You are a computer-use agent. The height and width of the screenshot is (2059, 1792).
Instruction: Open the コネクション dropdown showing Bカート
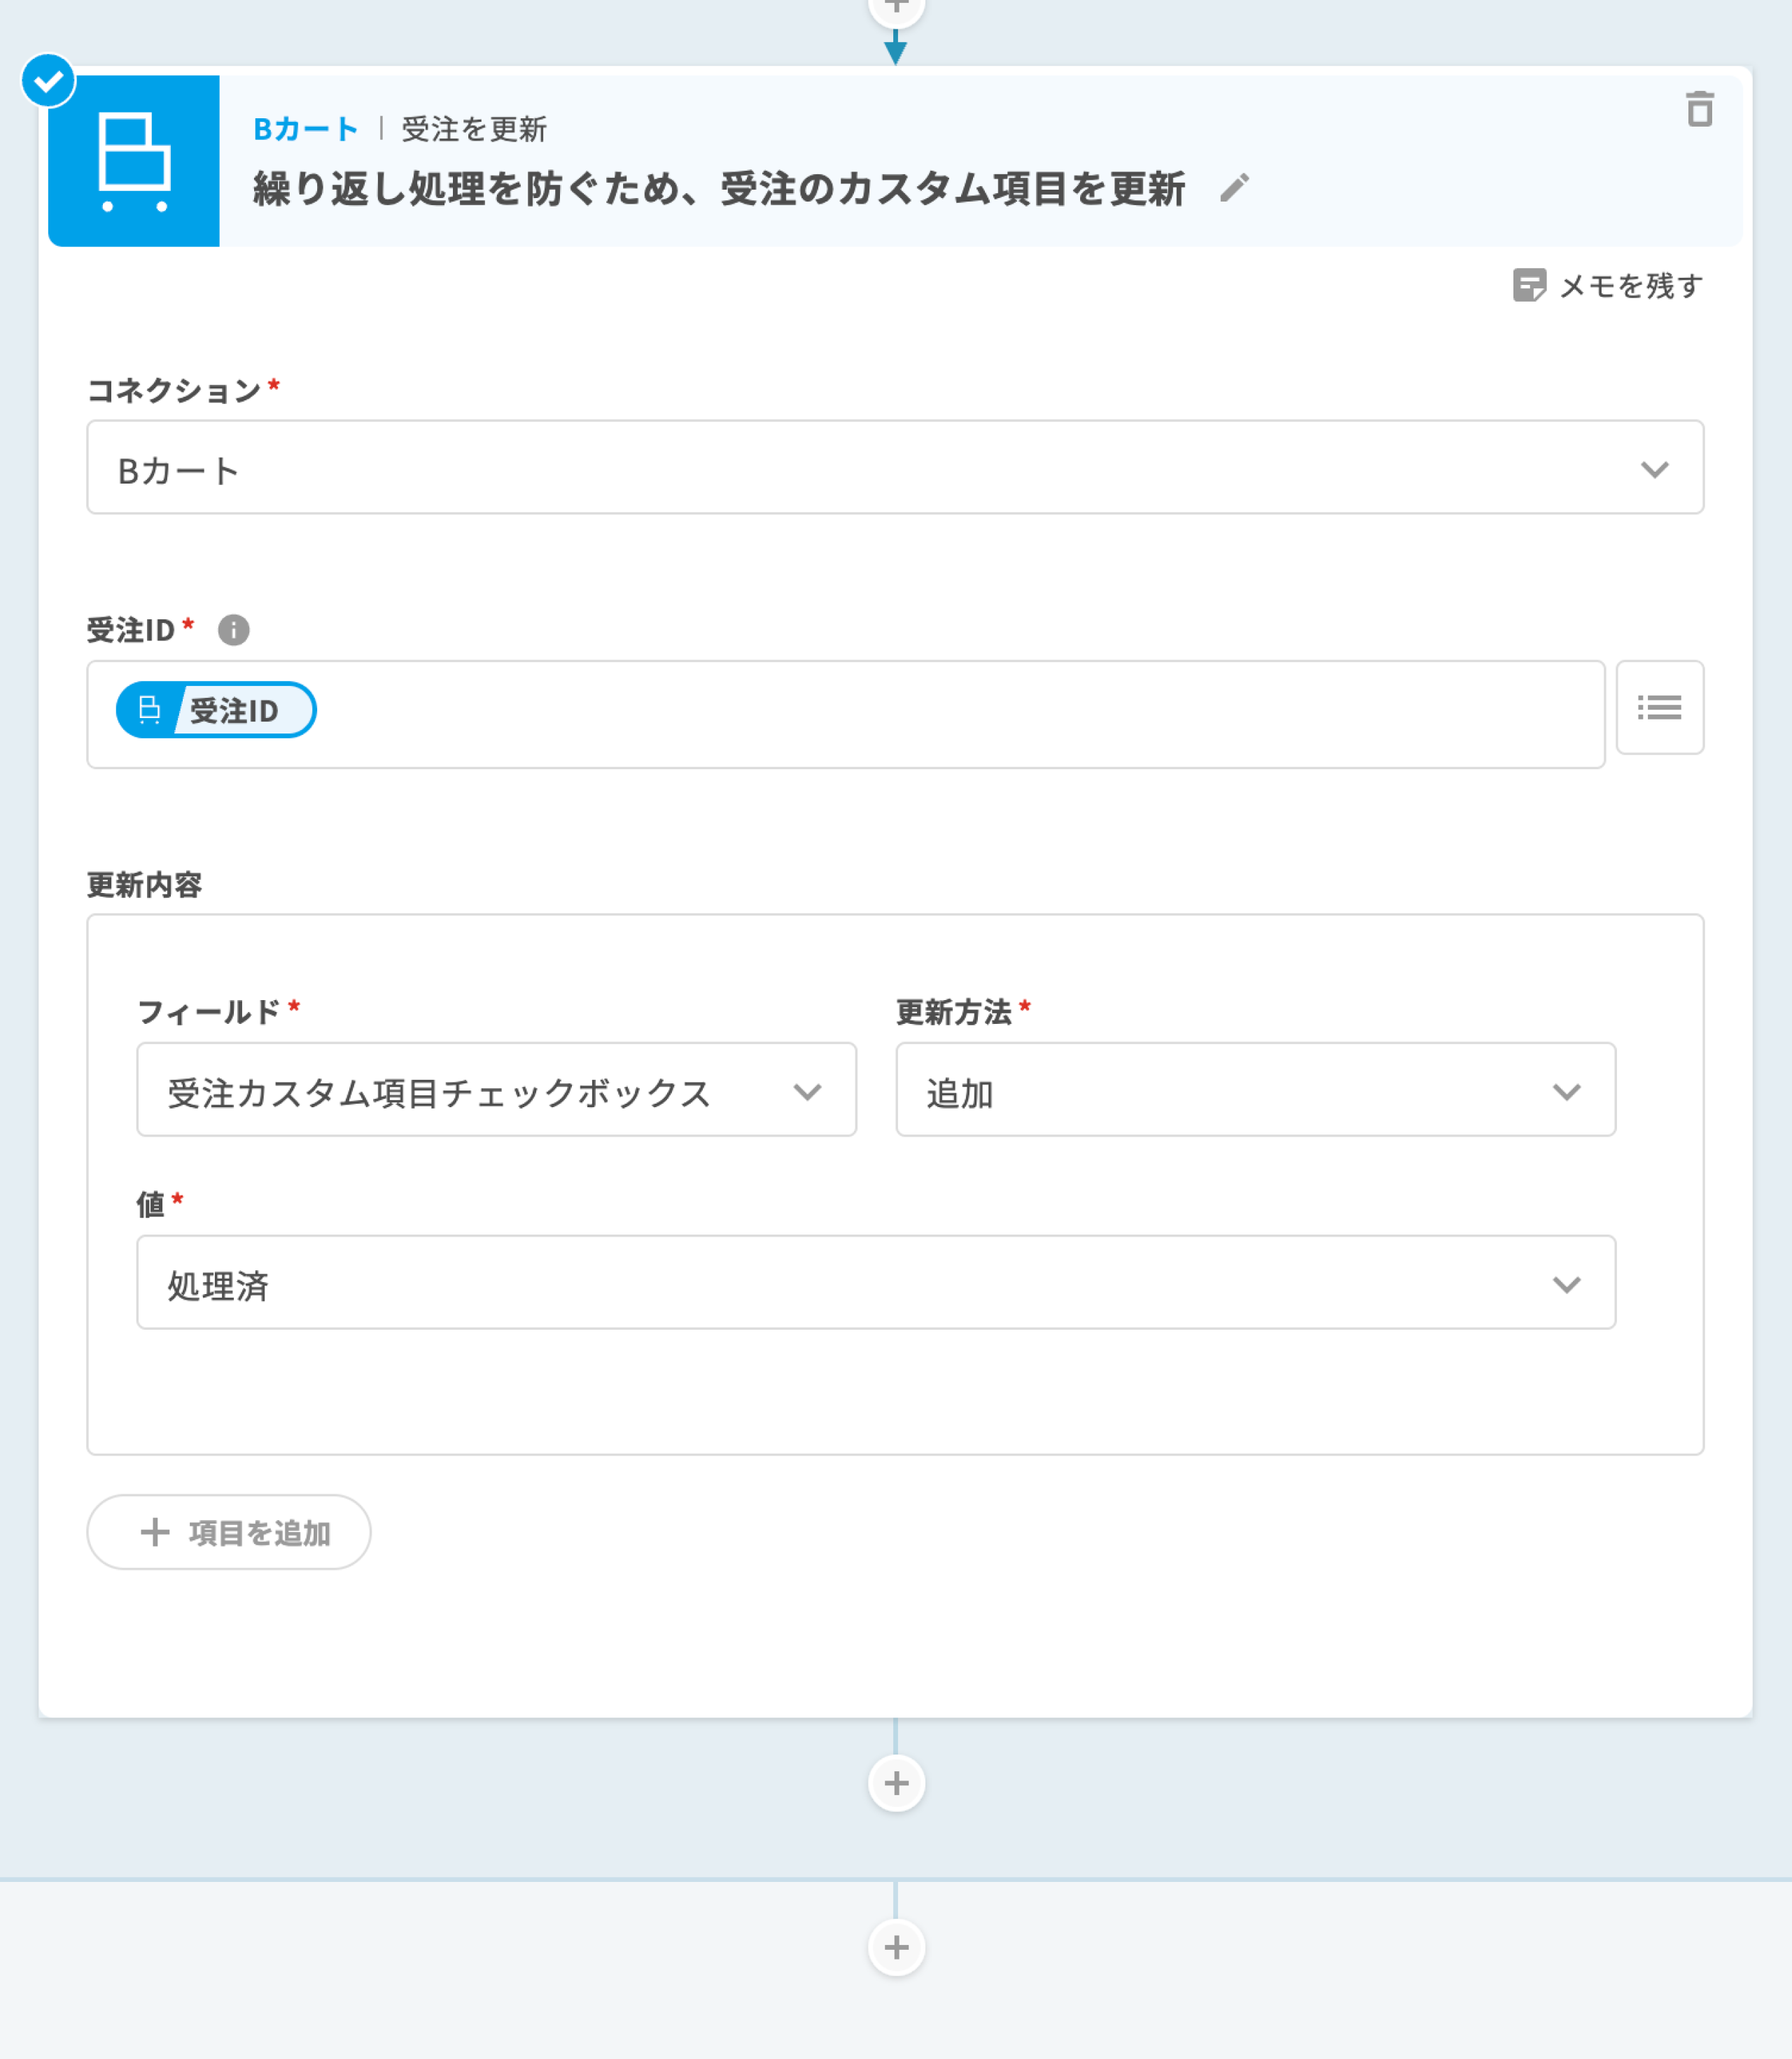tap(895, 468)
